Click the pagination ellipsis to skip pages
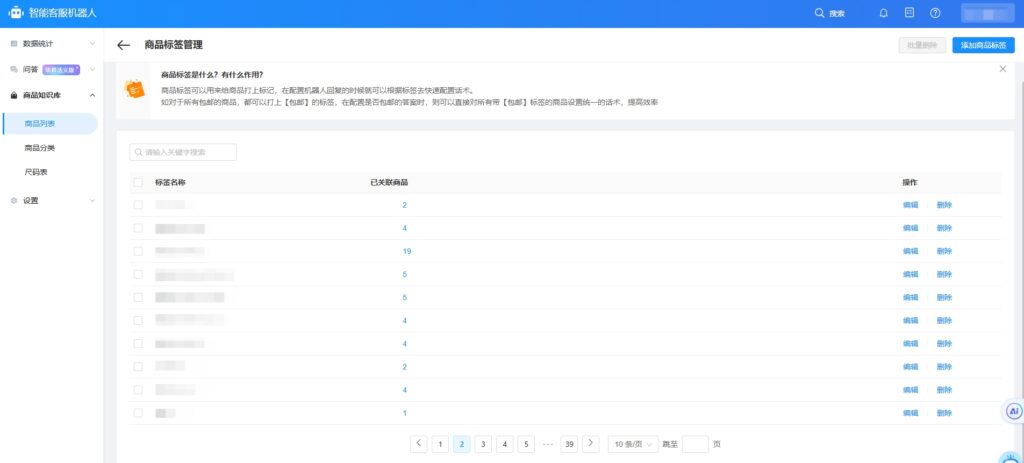The width and height of the screenshot is (1024, 463). pyautogui.click(x=548, y=444)
